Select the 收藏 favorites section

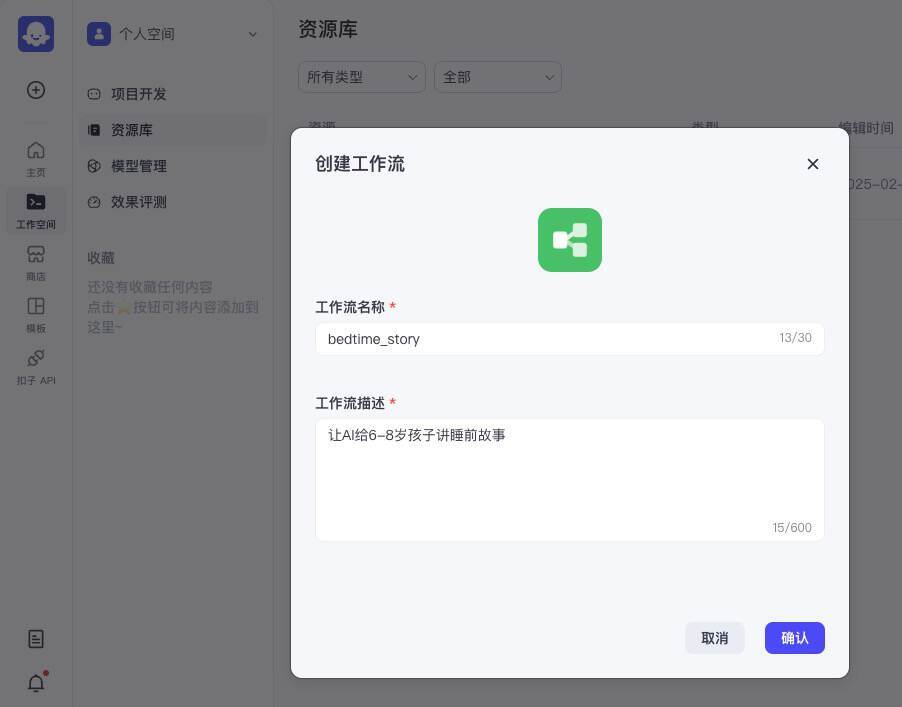pos(101,257)
